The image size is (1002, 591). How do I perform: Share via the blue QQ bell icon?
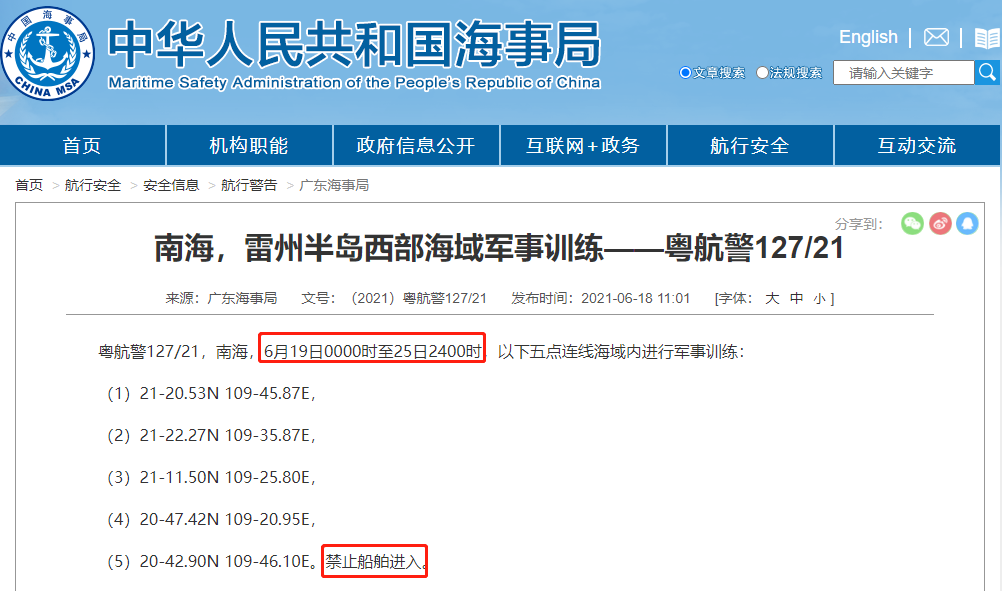(967, 223)
